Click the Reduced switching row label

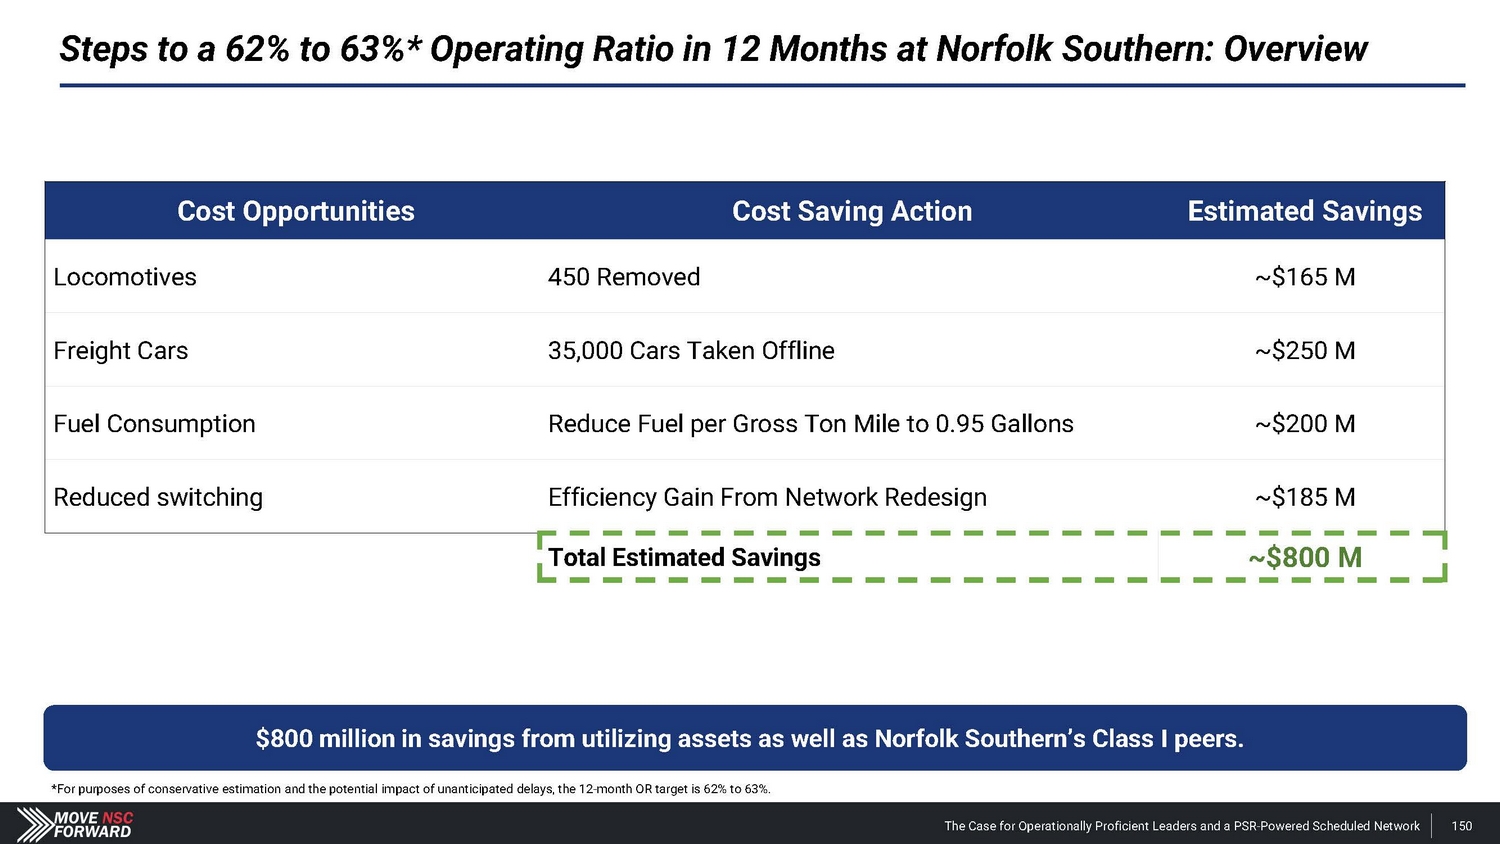(158, 497)
